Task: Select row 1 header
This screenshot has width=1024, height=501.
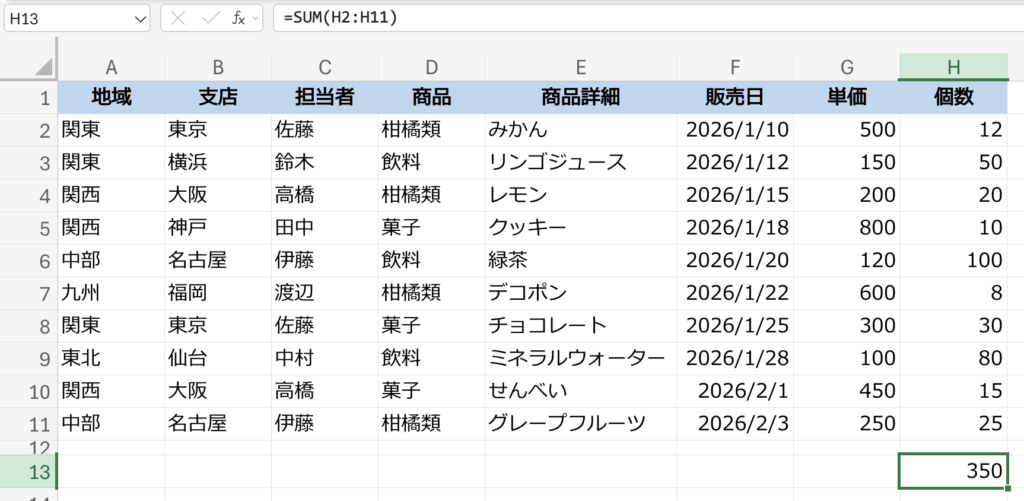Action: coord(28,98)
